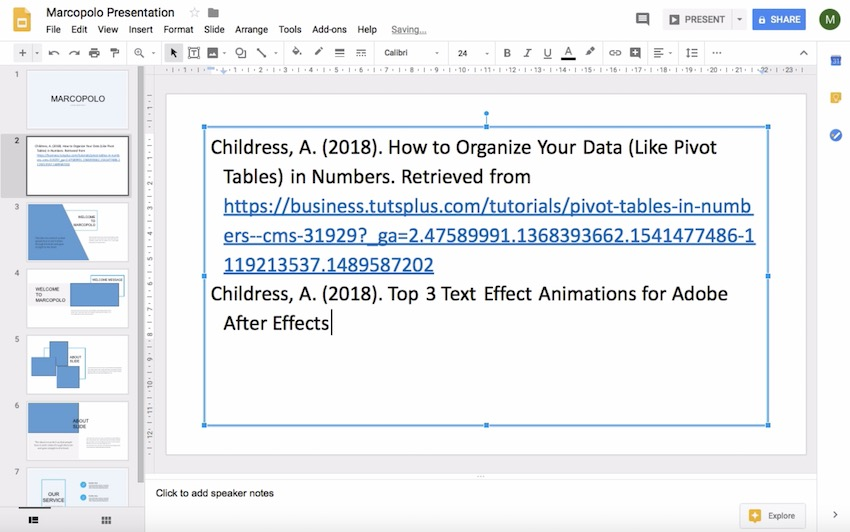The height and width of the screenshot is (532, 850).
Task: Expand the Present button dropdown arrow
Action: click(x=739, y=19)
